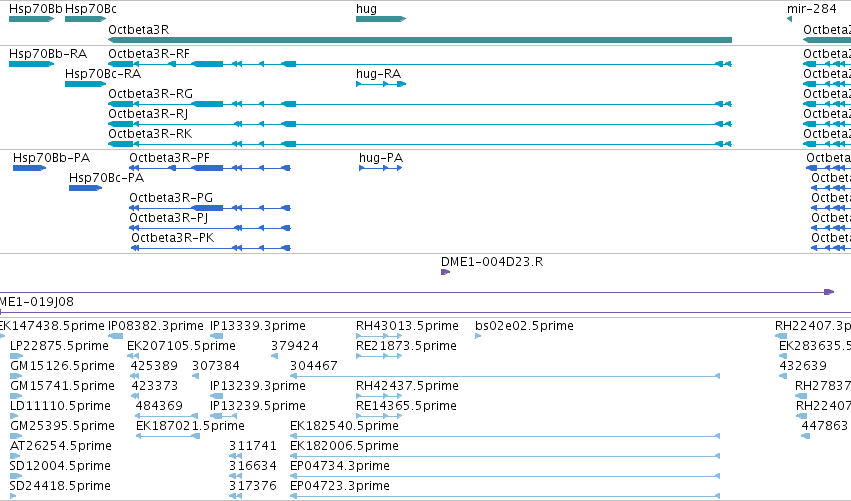Image resolution: width=851 pixels, height=501 pixels.
Task: Select protein Octbeta3R-PJ label
Action: coord(169,218)
